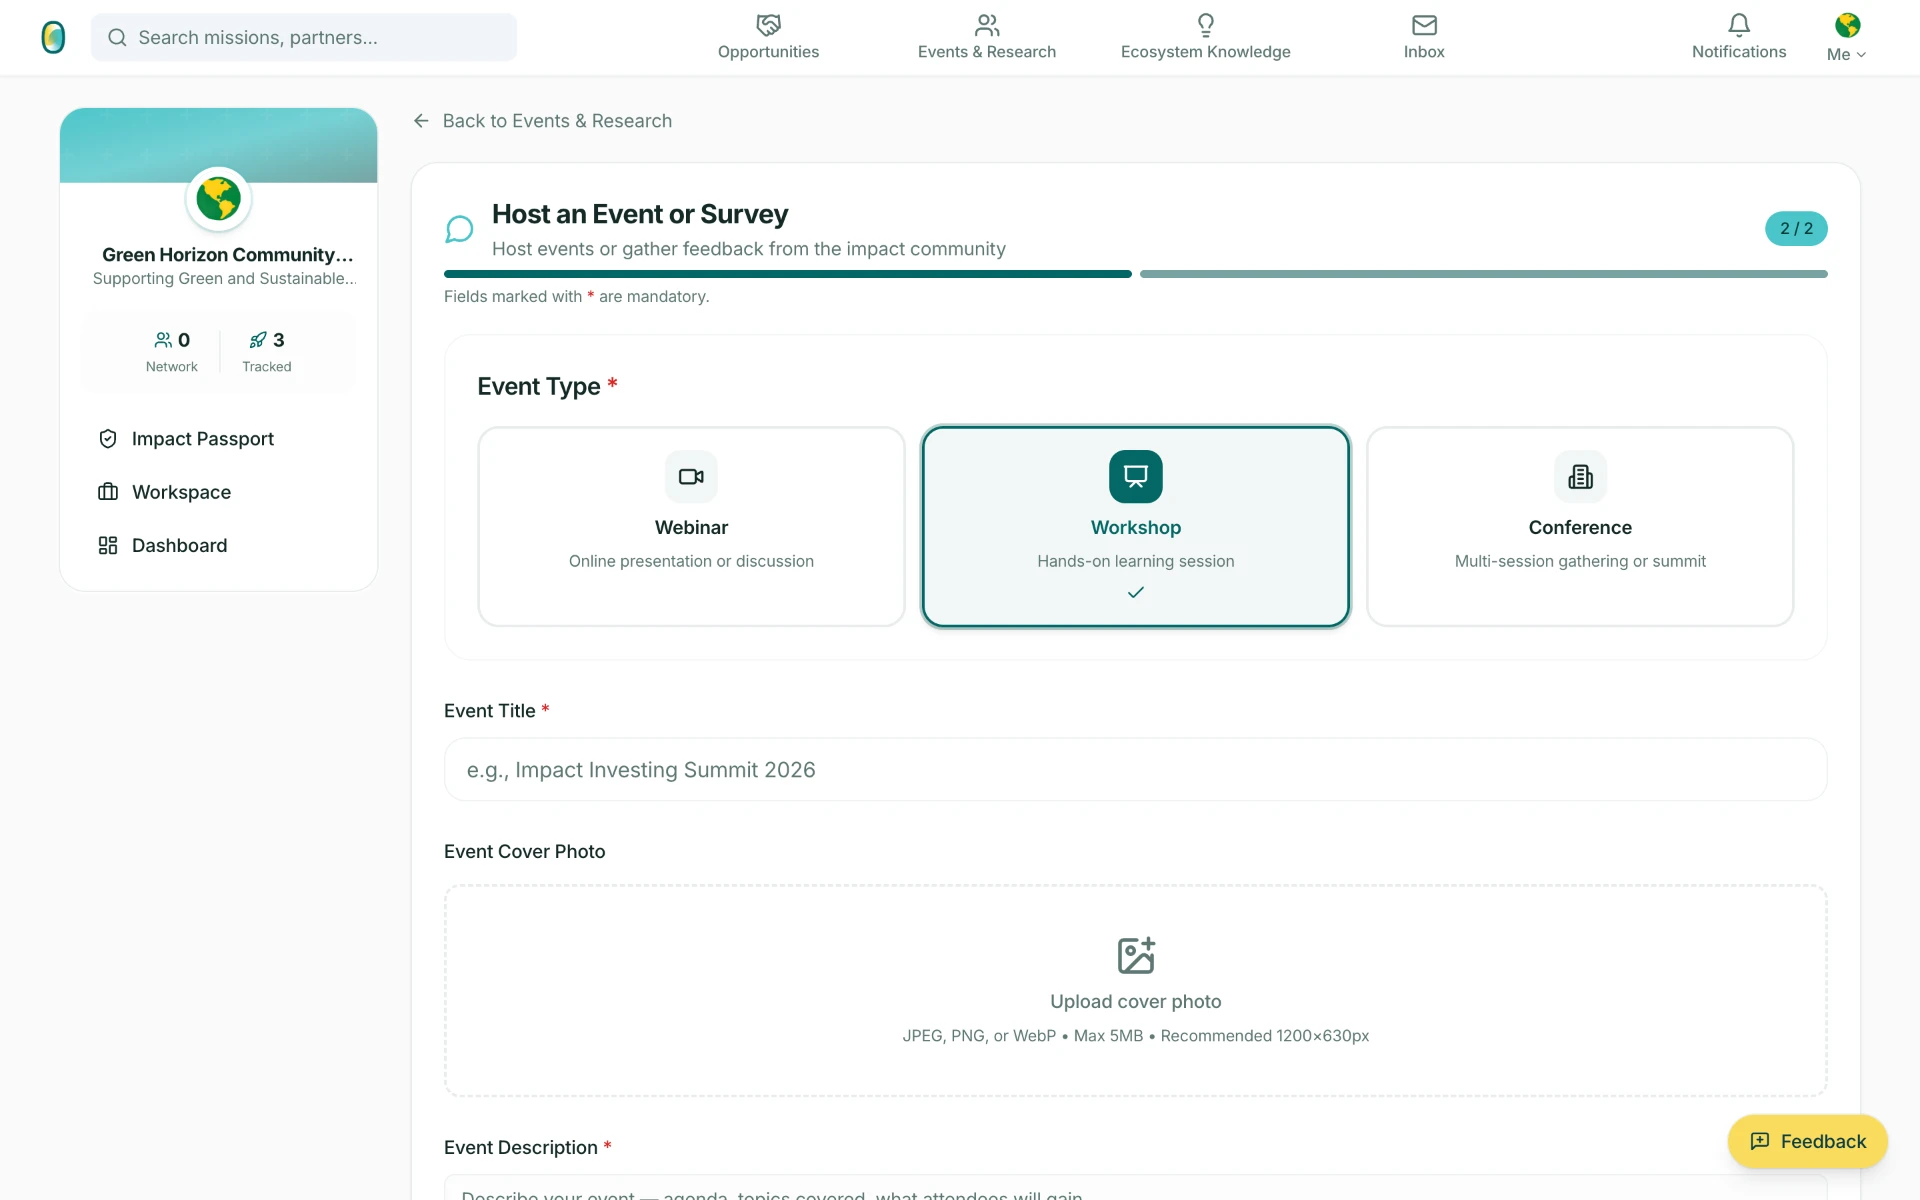
Task: Click the Green Horizon Community profile name
Action: click(228, 255)
